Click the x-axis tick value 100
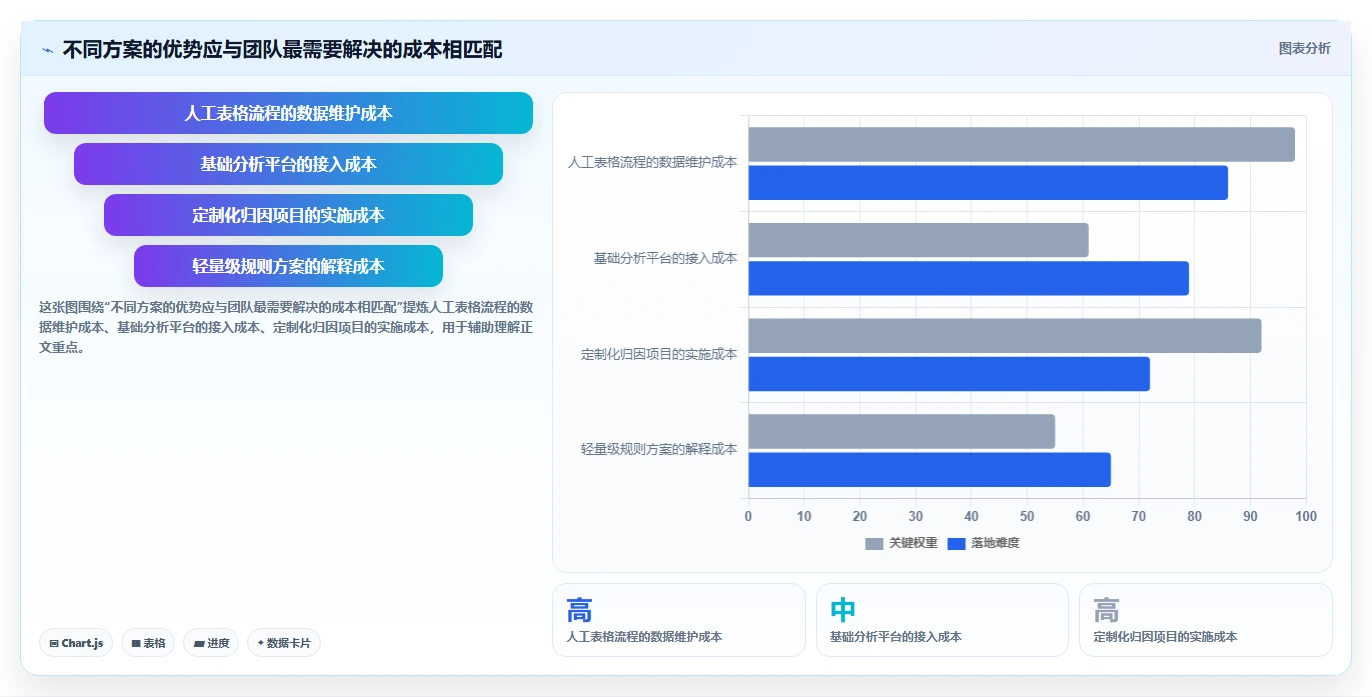Screen dimensions: 1372x697 coord(1306,516)
